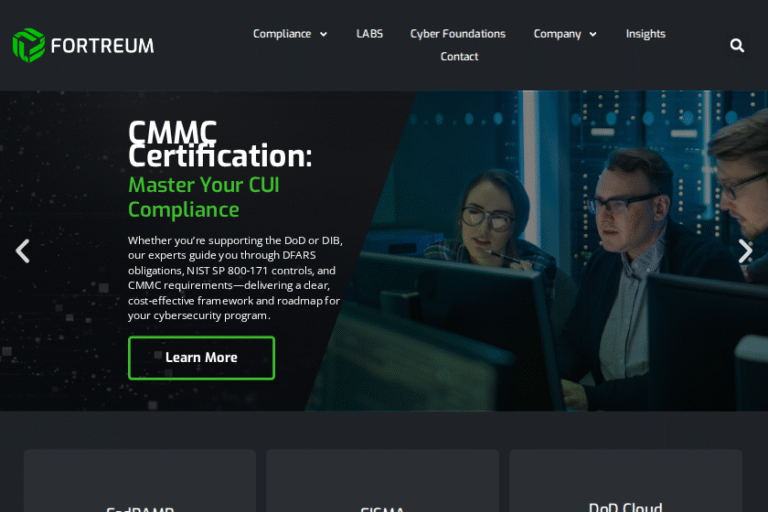The image size is (768, 512).
Task: Click the green Fortreum hexagon logo icon
Action: pos(28,45)
